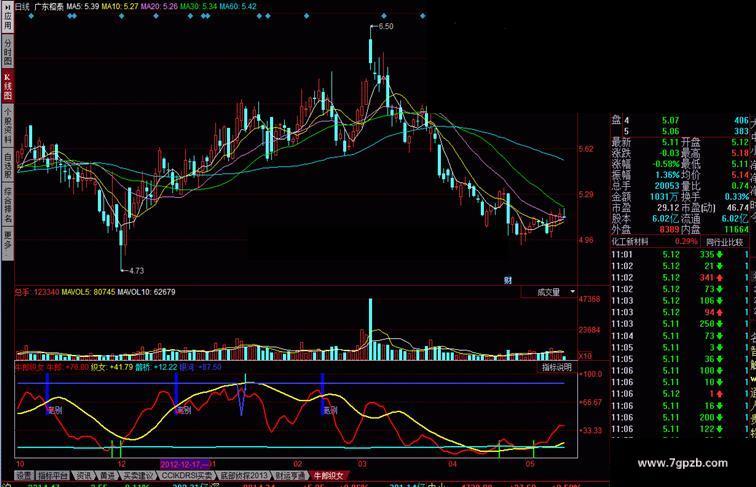Open 个股资料 from the sidebar

(x=7, y=125)
